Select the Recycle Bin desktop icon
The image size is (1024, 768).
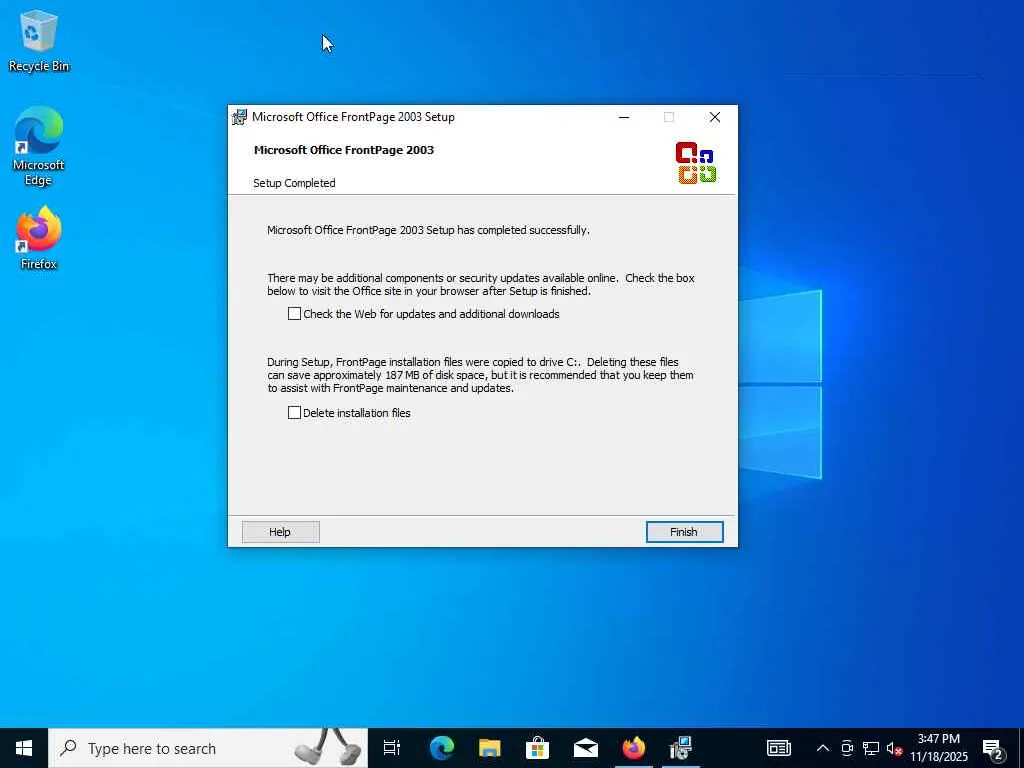click(39, 40)
